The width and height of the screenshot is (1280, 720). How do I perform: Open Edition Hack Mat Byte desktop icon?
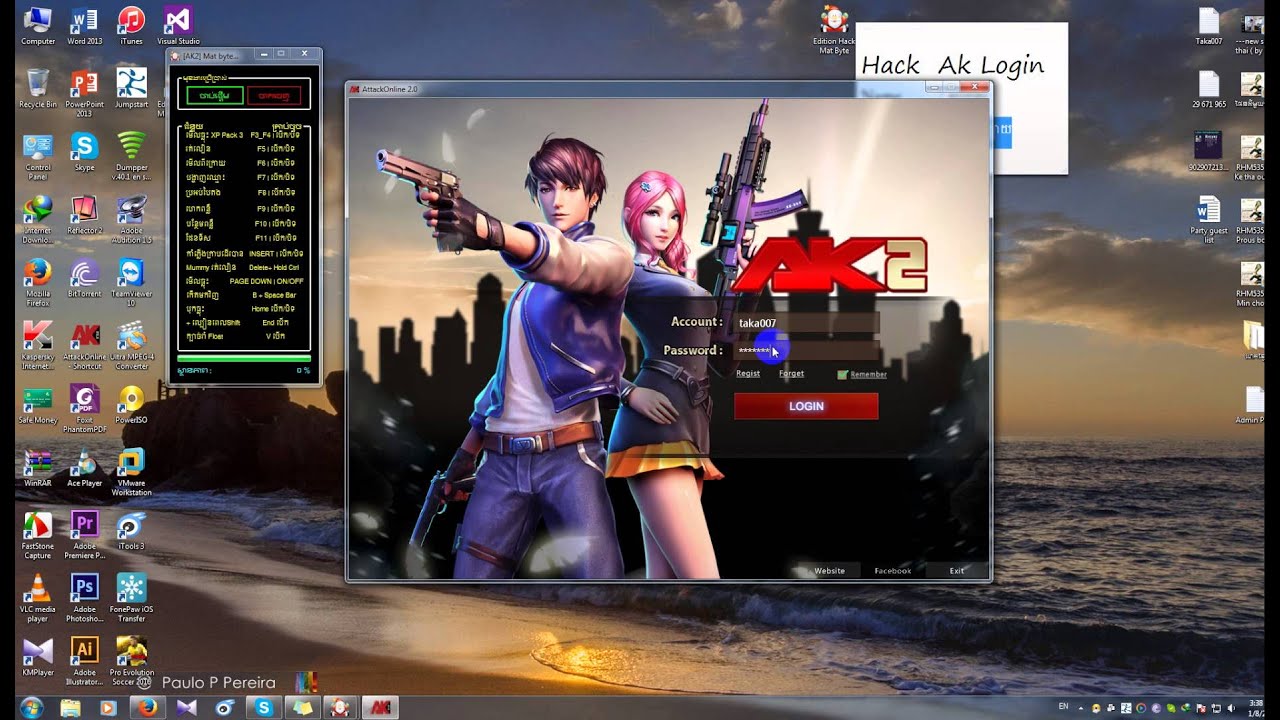[833, 30]
